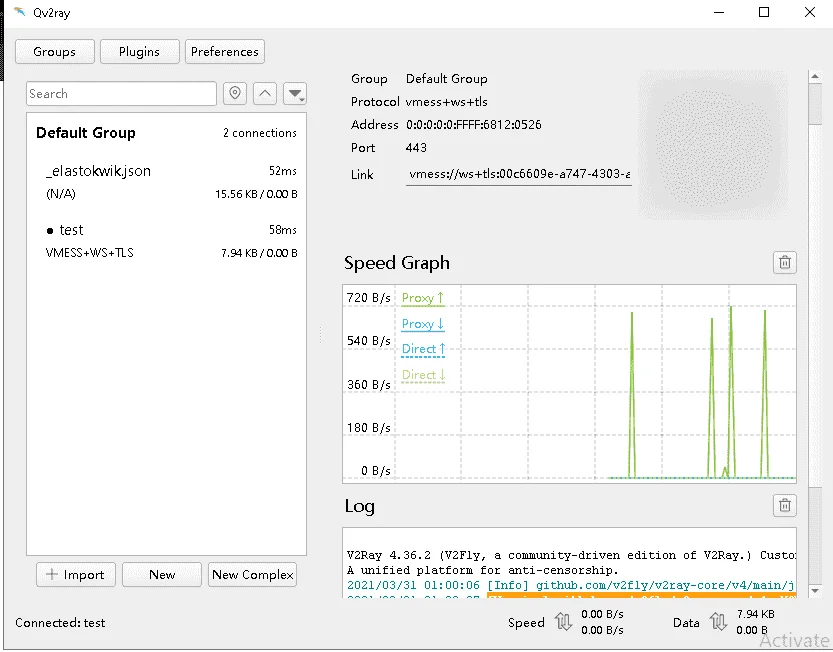Click the protocol value 'vmess+ws+tls'
This screenshot has width=833, height=652.
point(446,102)
